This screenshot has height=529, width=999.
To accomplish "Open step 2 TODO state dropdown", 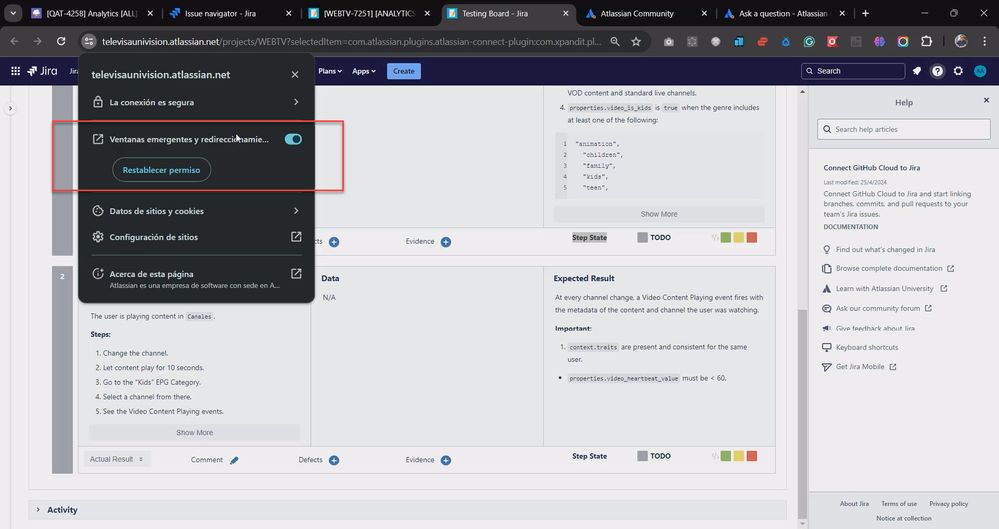I will tap(654, 456).
